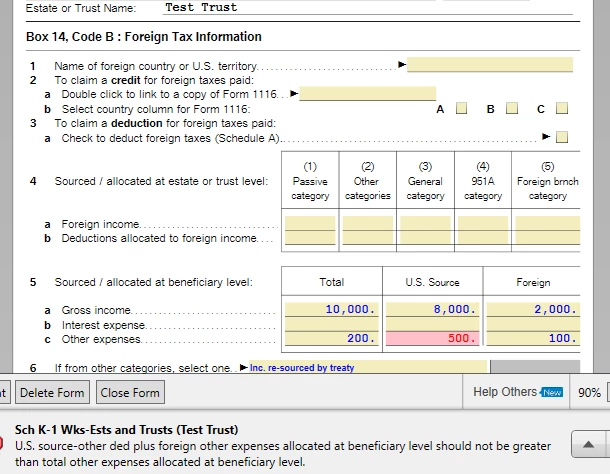Click Foreign income 951A category field

(483, 223)
